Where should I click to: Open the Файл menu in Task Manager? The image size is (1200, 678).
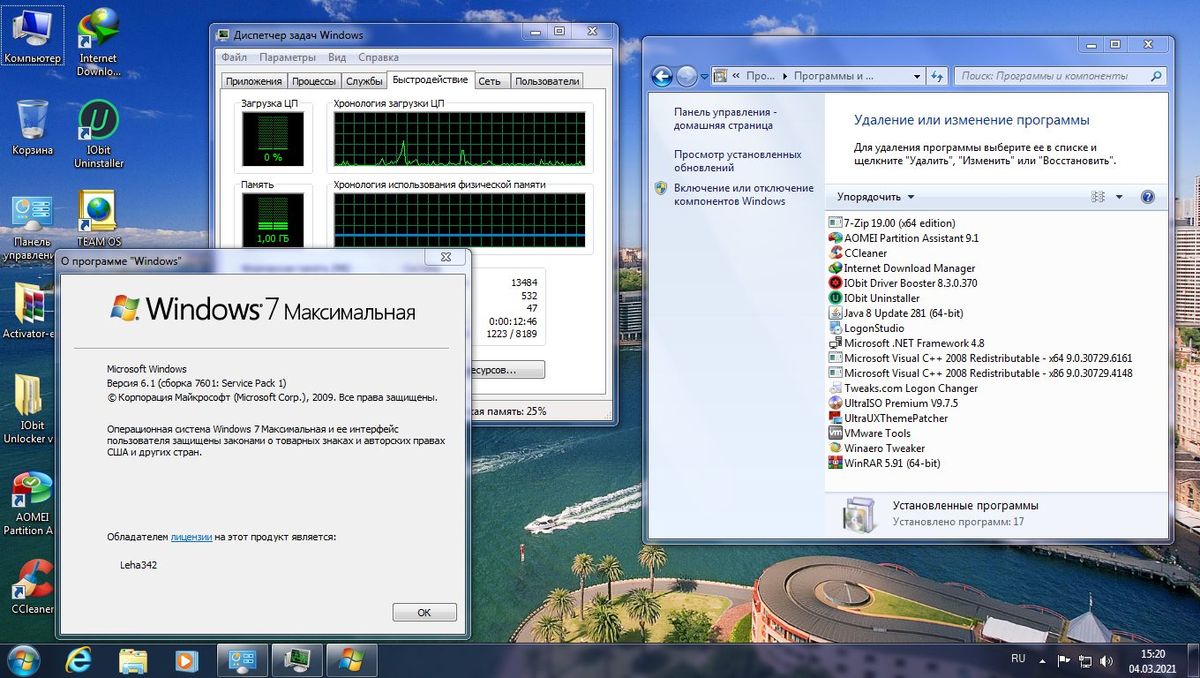point(234,57)
